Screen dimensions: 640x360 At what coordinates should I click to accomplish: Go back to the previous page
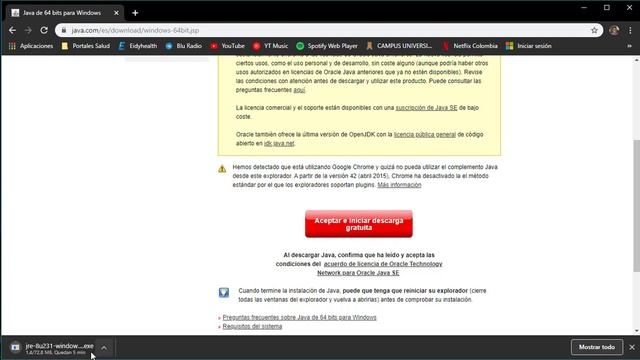12,30
